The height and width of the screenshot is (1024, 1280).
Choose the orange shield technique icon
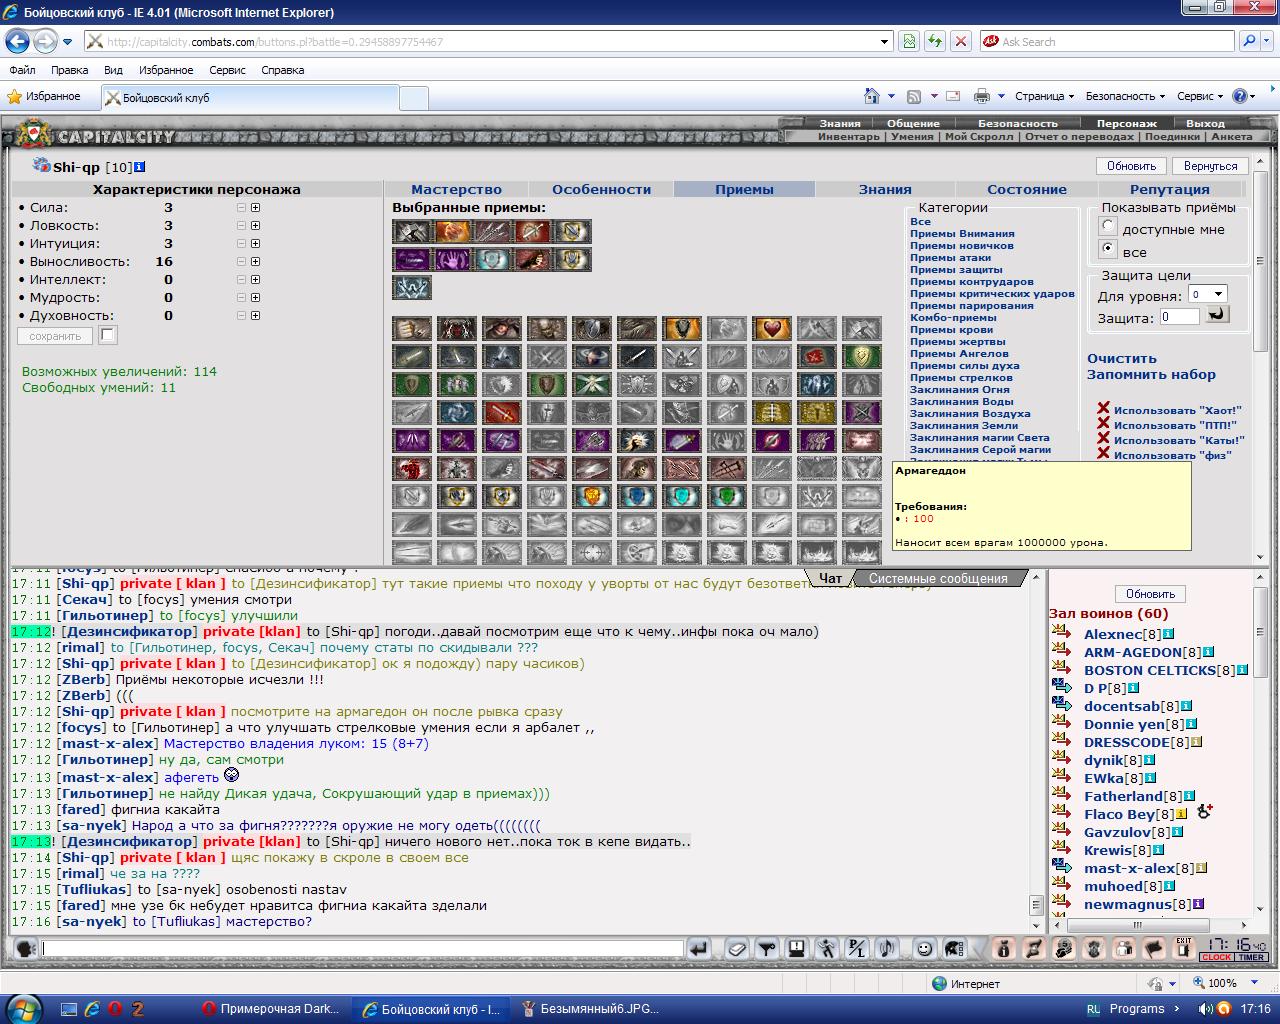coord(681,329)
